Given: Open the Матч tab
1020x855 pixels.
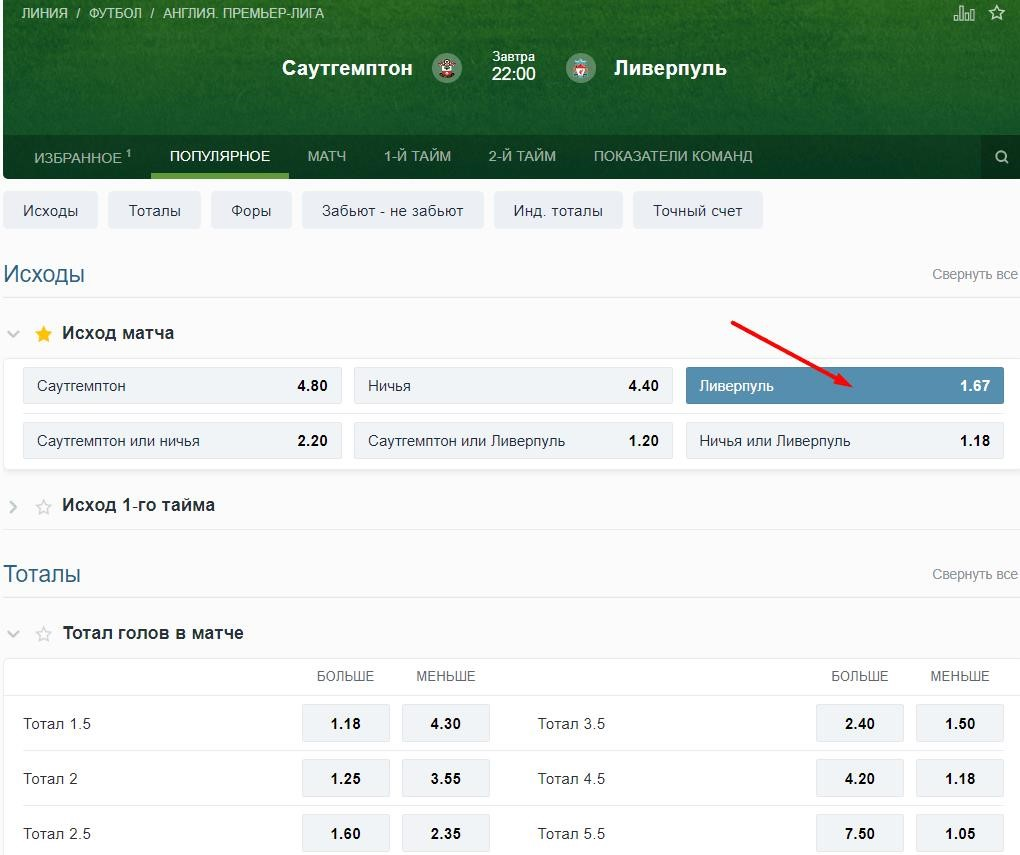Looking at the screenshot, I should [x=327, y=156].
